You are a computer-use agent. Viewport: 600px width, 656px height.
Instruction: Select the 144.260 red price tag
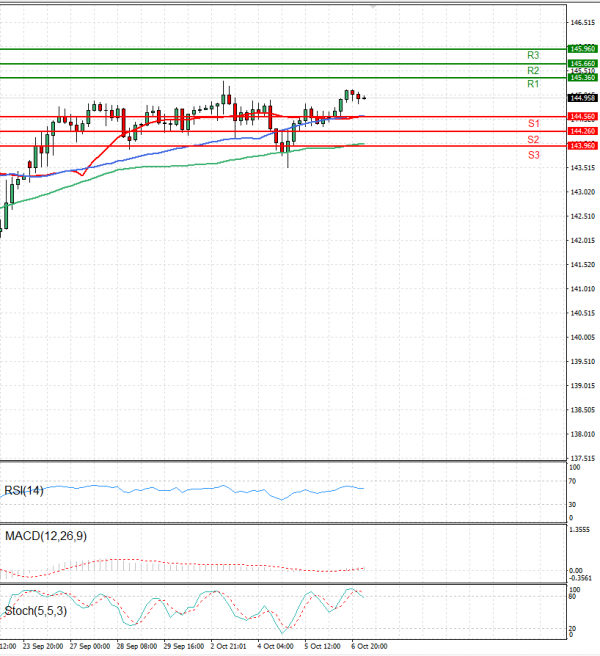(x=582, y=131)
